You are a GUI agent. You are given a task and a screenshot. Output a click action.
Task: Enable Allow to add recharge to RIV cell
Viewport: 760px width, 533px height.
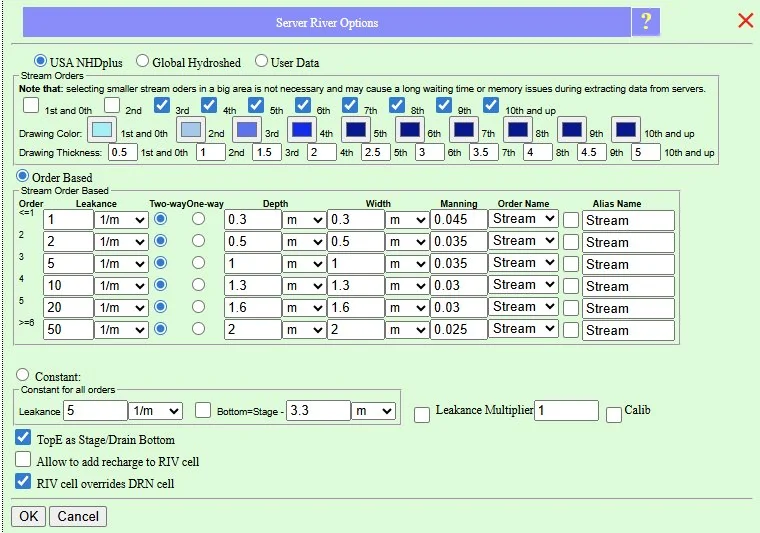pos(23,459)
